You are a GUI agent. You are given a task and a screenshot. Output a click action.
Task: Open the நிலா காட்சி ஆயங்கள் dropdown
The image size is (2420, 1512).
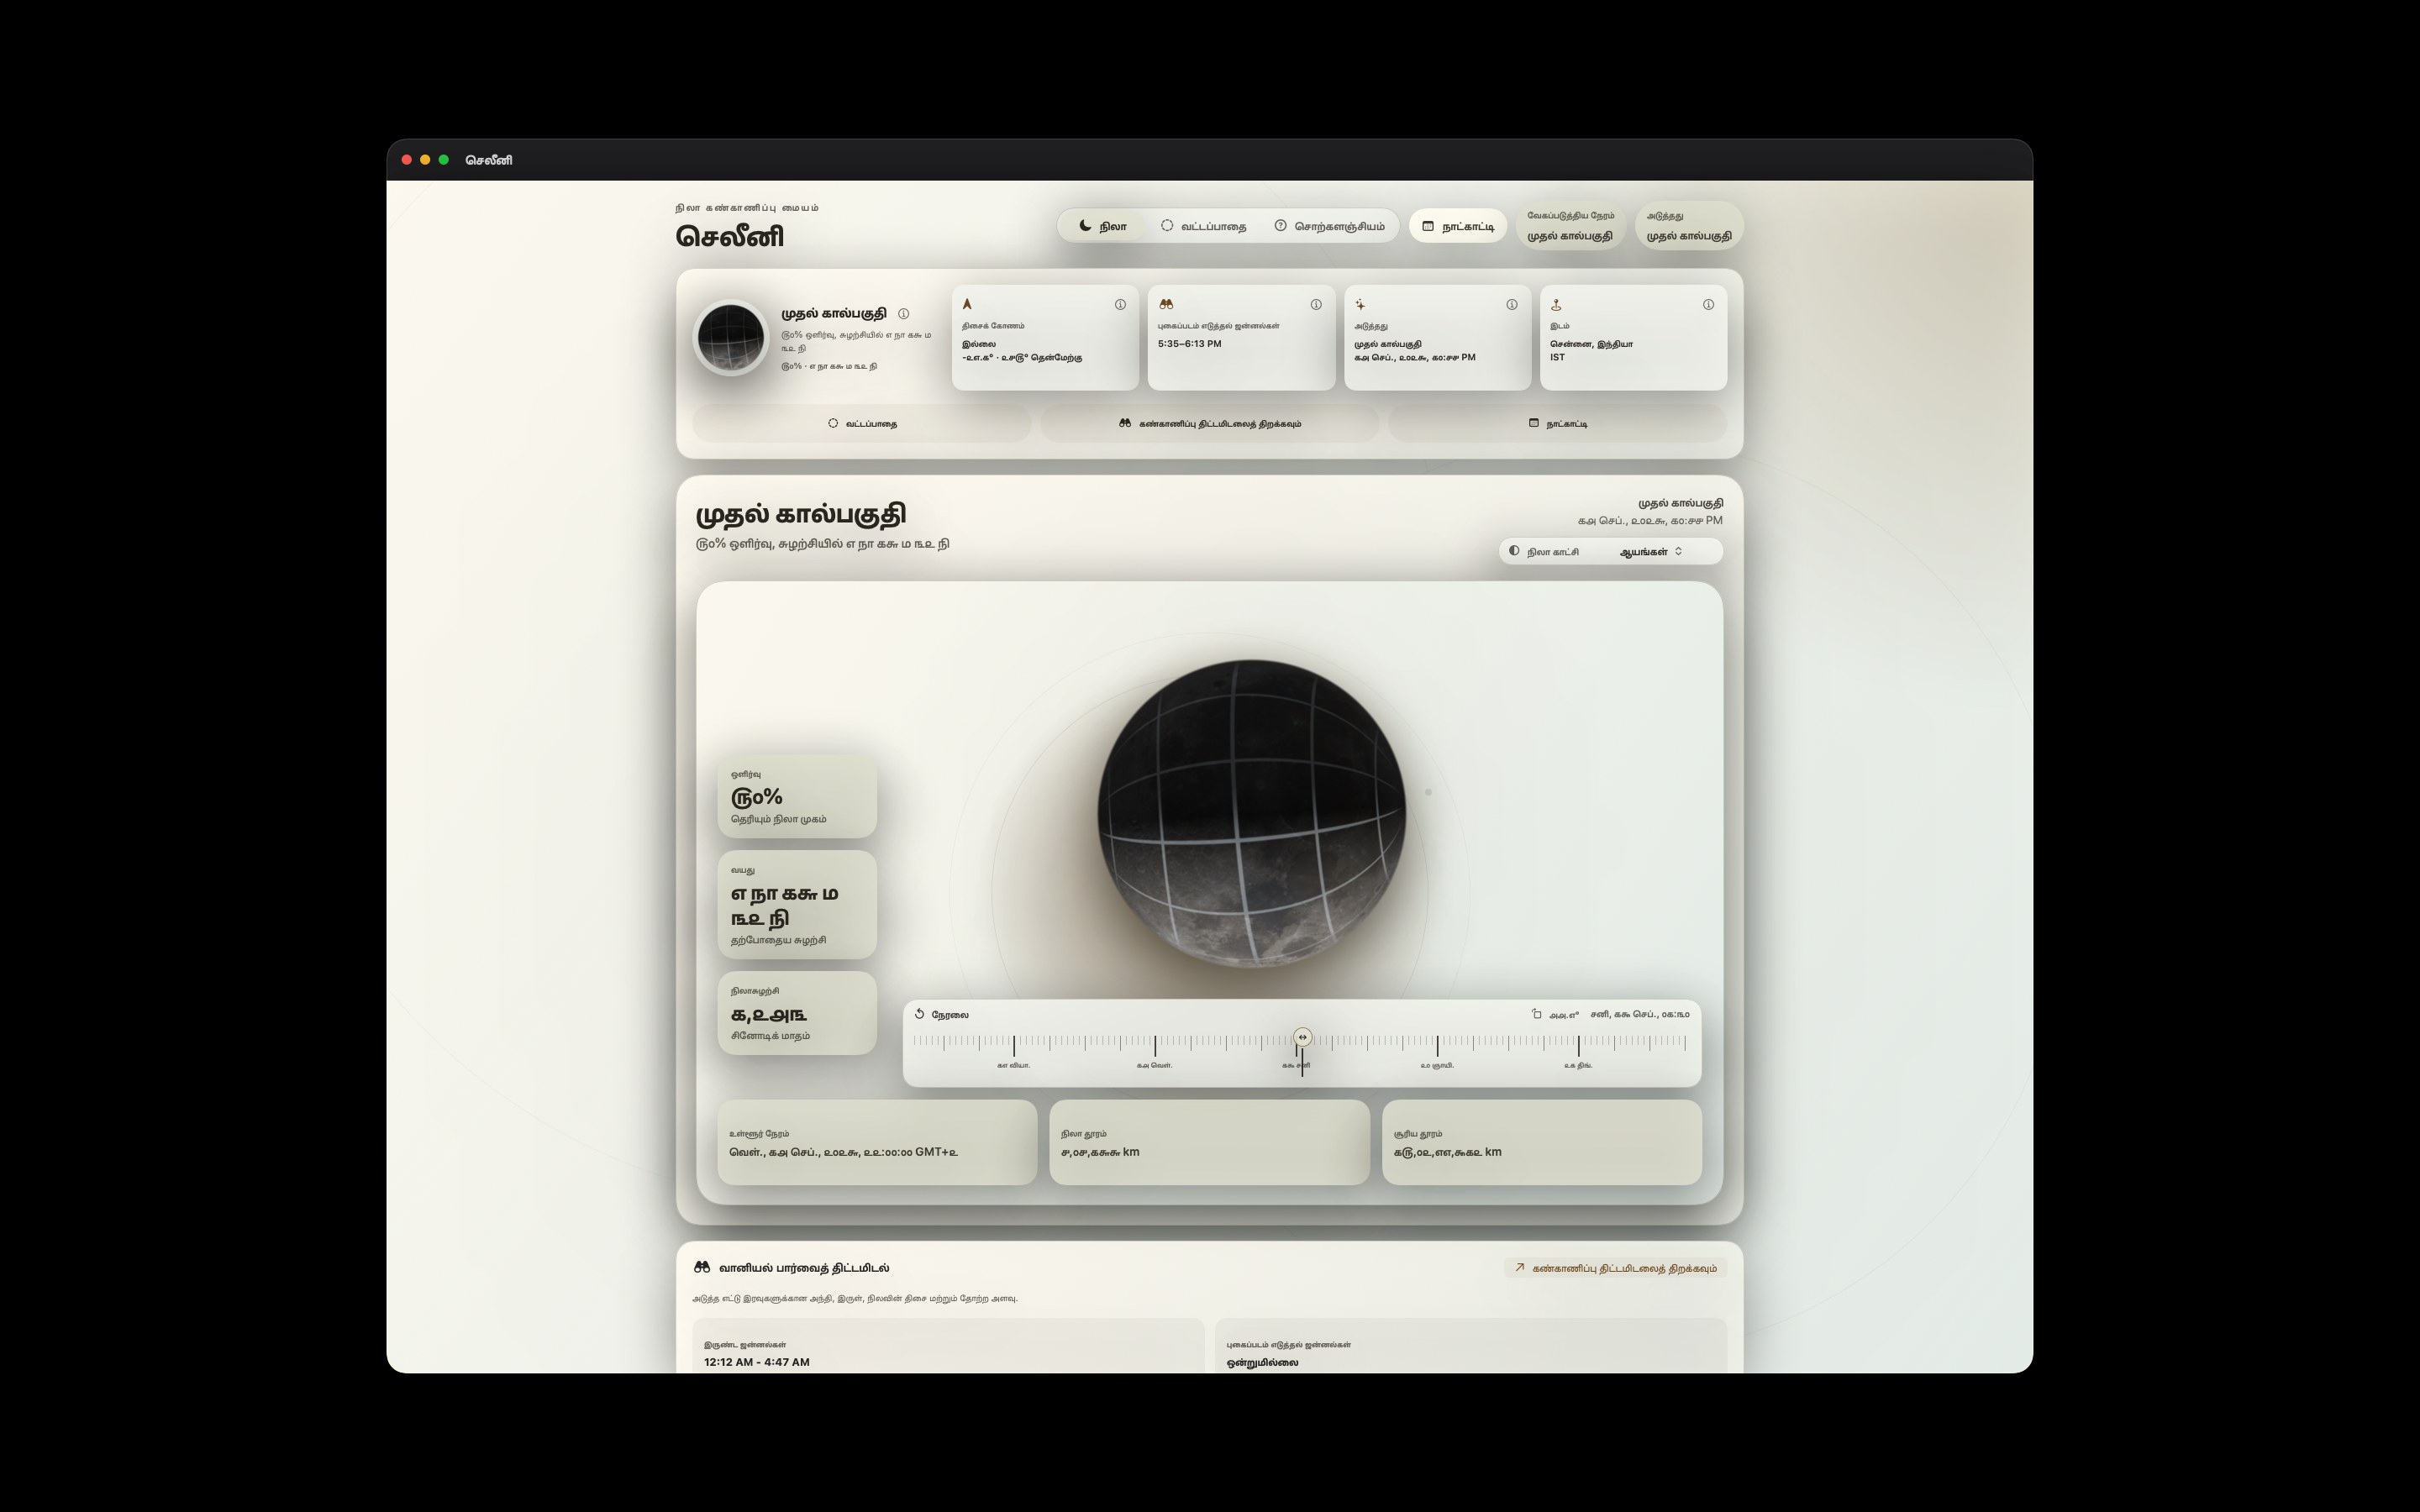click(x=1610, y=551)
